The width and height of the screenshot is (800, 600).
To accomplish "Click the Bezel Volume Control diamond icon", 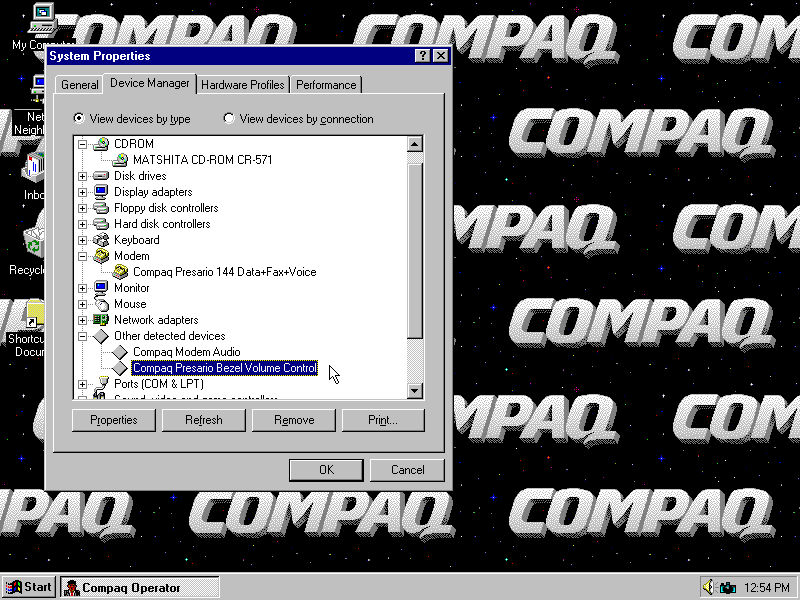I will click(120, 368).
